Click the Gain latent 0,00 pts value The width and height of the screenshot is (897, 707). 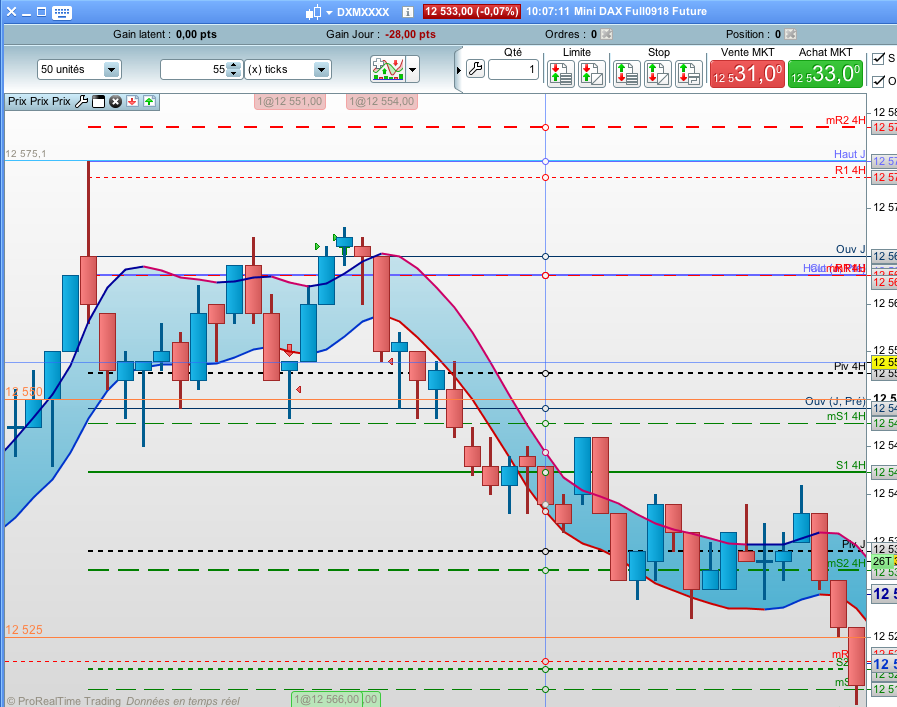196,34
